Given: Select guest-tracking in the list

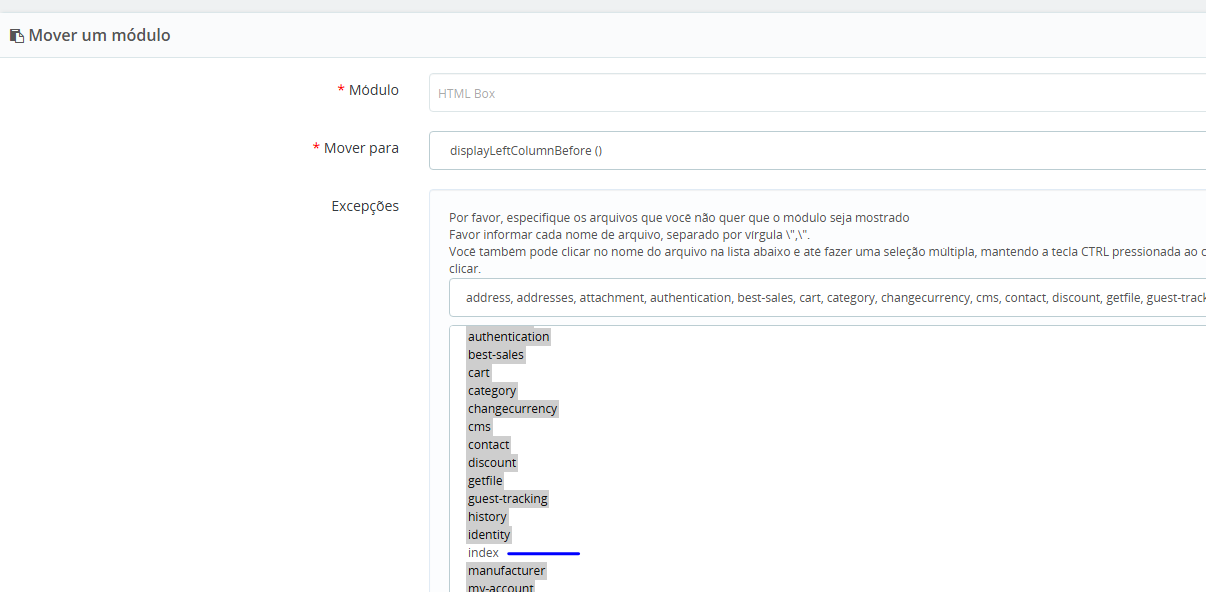Looking at the screenshot, I should point(508,499).
